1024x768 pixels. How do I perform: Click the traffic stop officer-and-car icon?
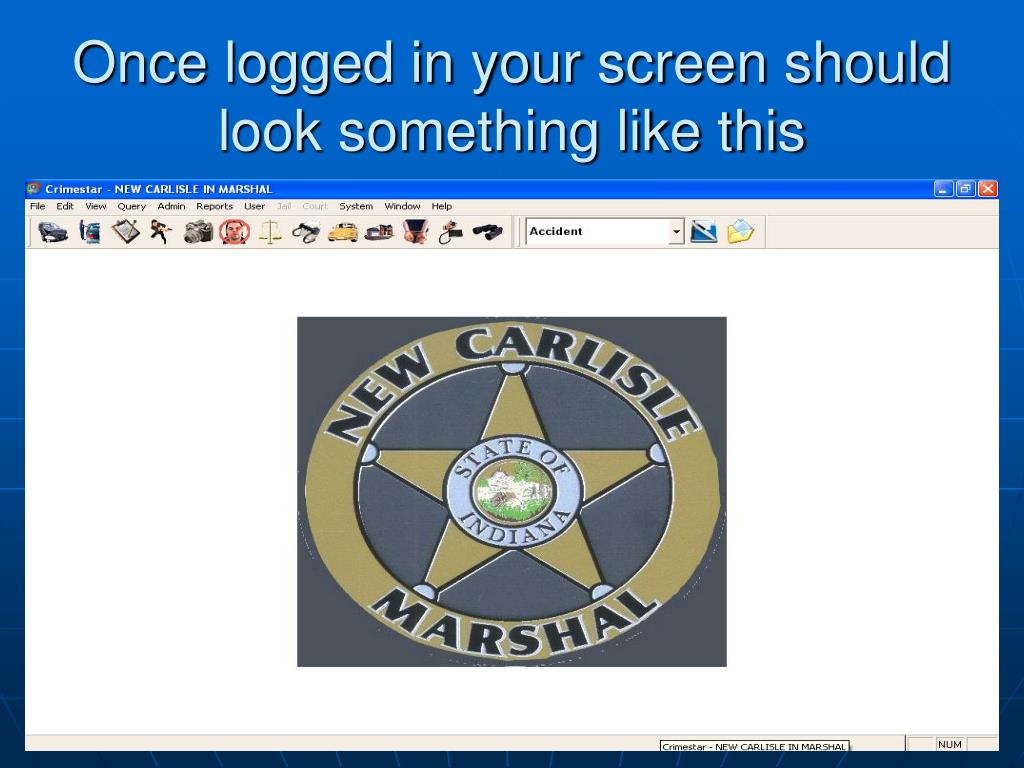[90, 232]
